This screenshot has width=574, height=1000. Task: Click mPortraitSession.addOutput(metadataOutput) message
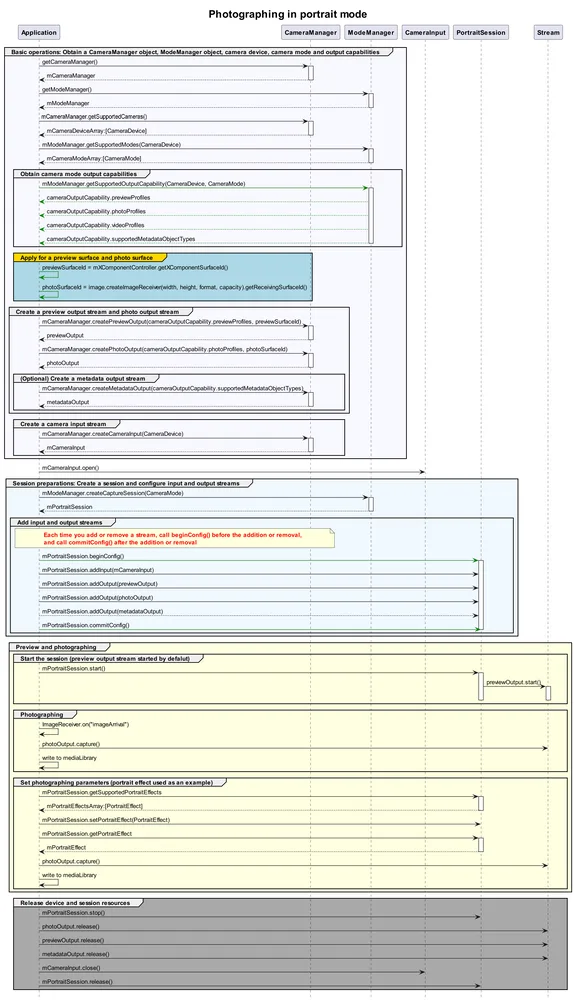102,612
